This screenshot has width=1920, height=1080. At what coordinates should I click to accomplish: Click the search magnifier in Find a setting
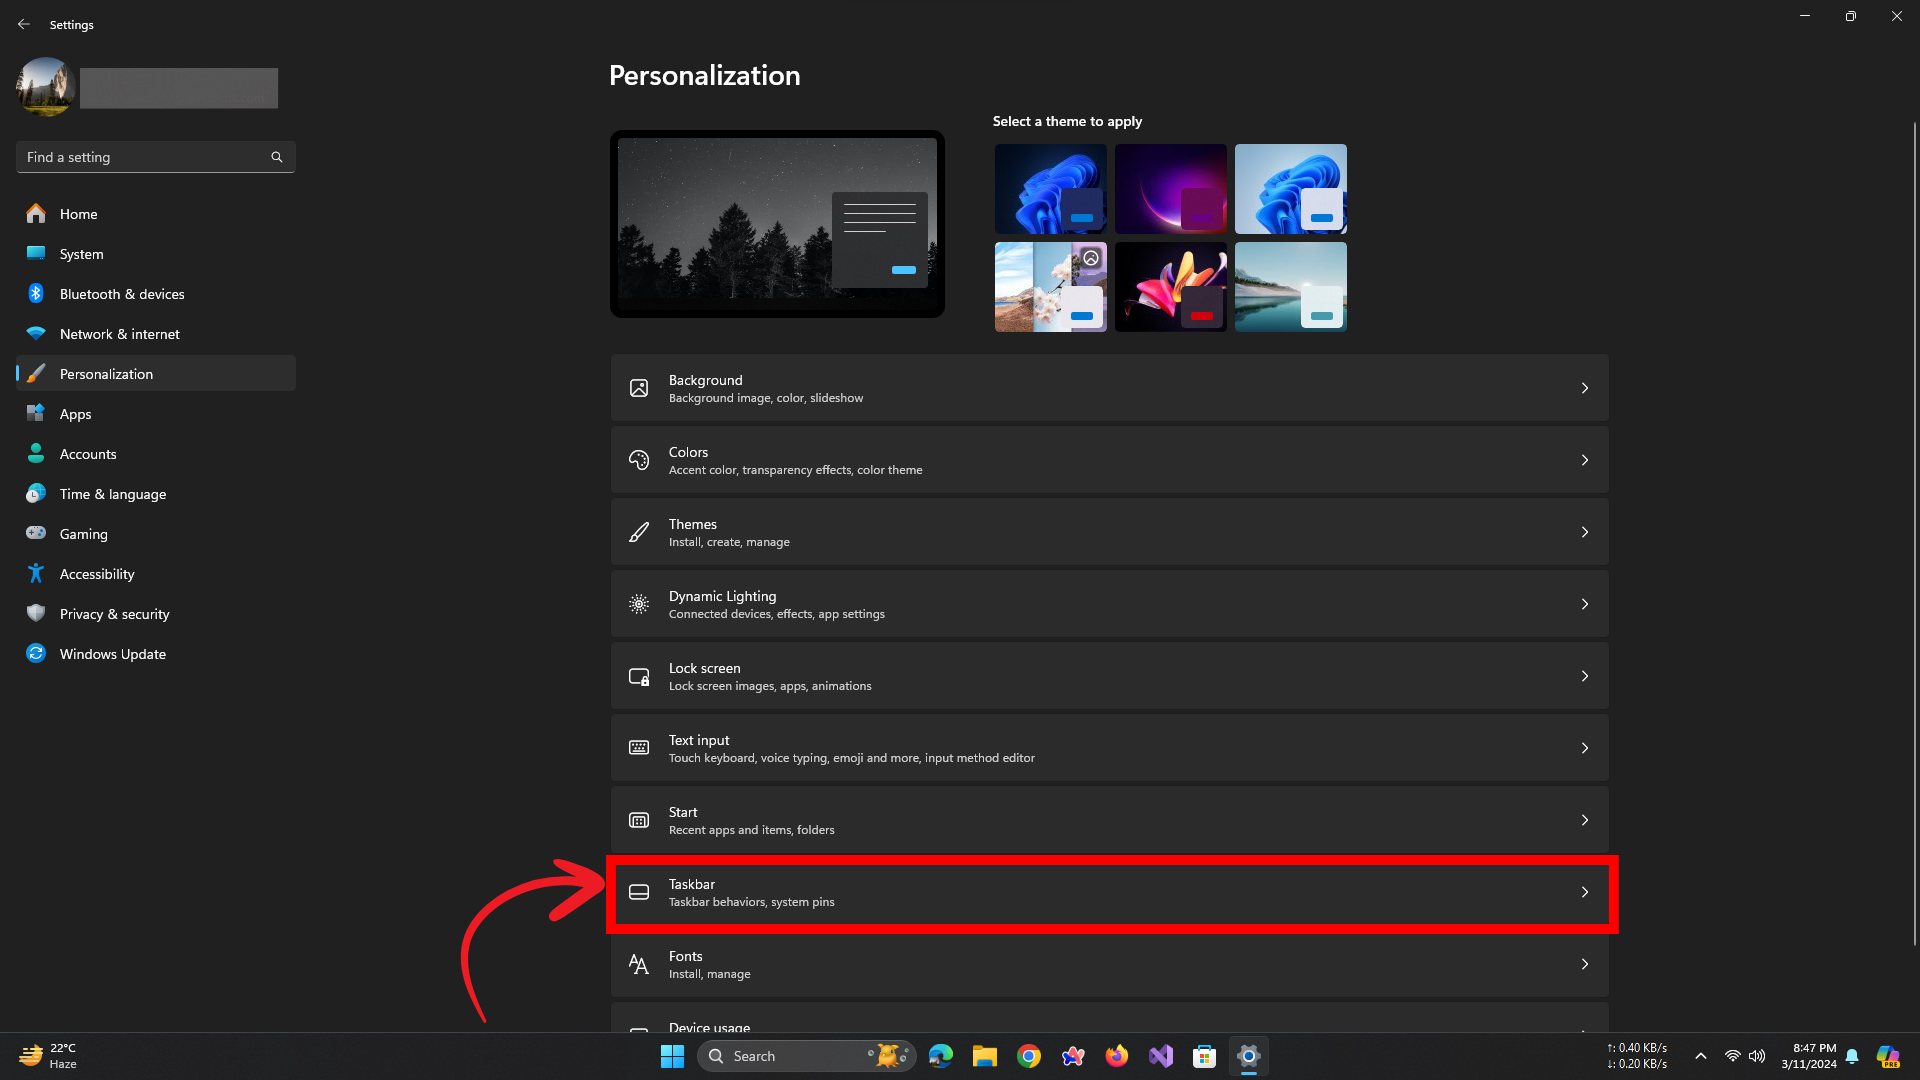[277, 157]
